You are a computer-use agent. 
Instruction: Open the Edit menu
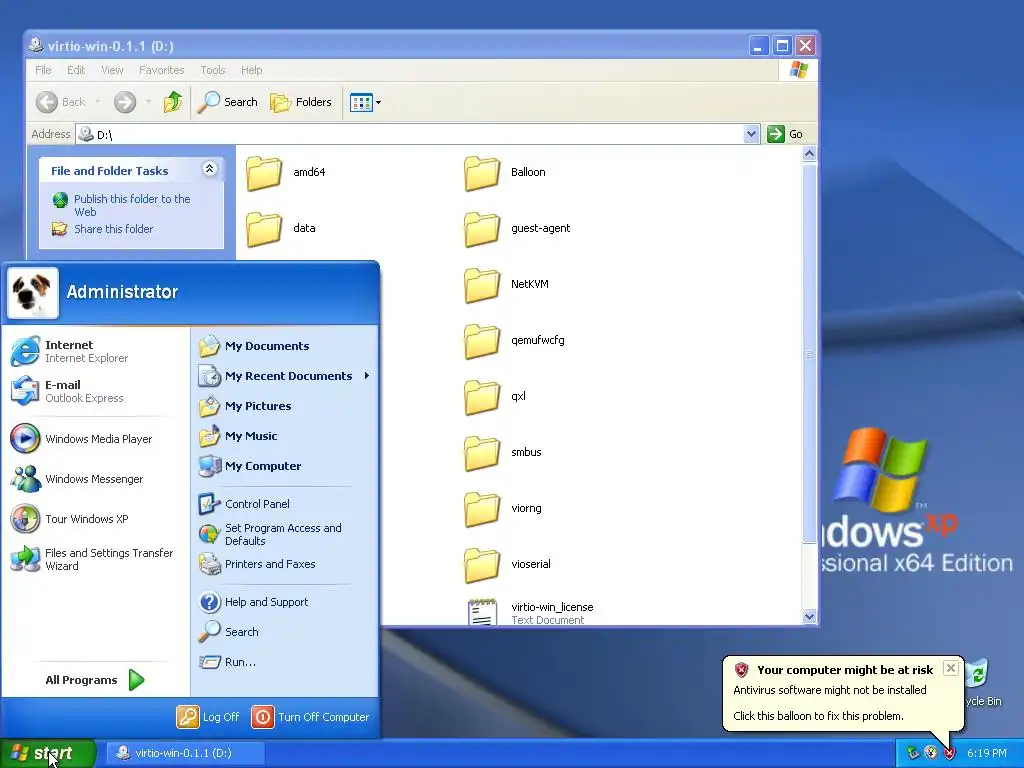[x=76, y=70]
